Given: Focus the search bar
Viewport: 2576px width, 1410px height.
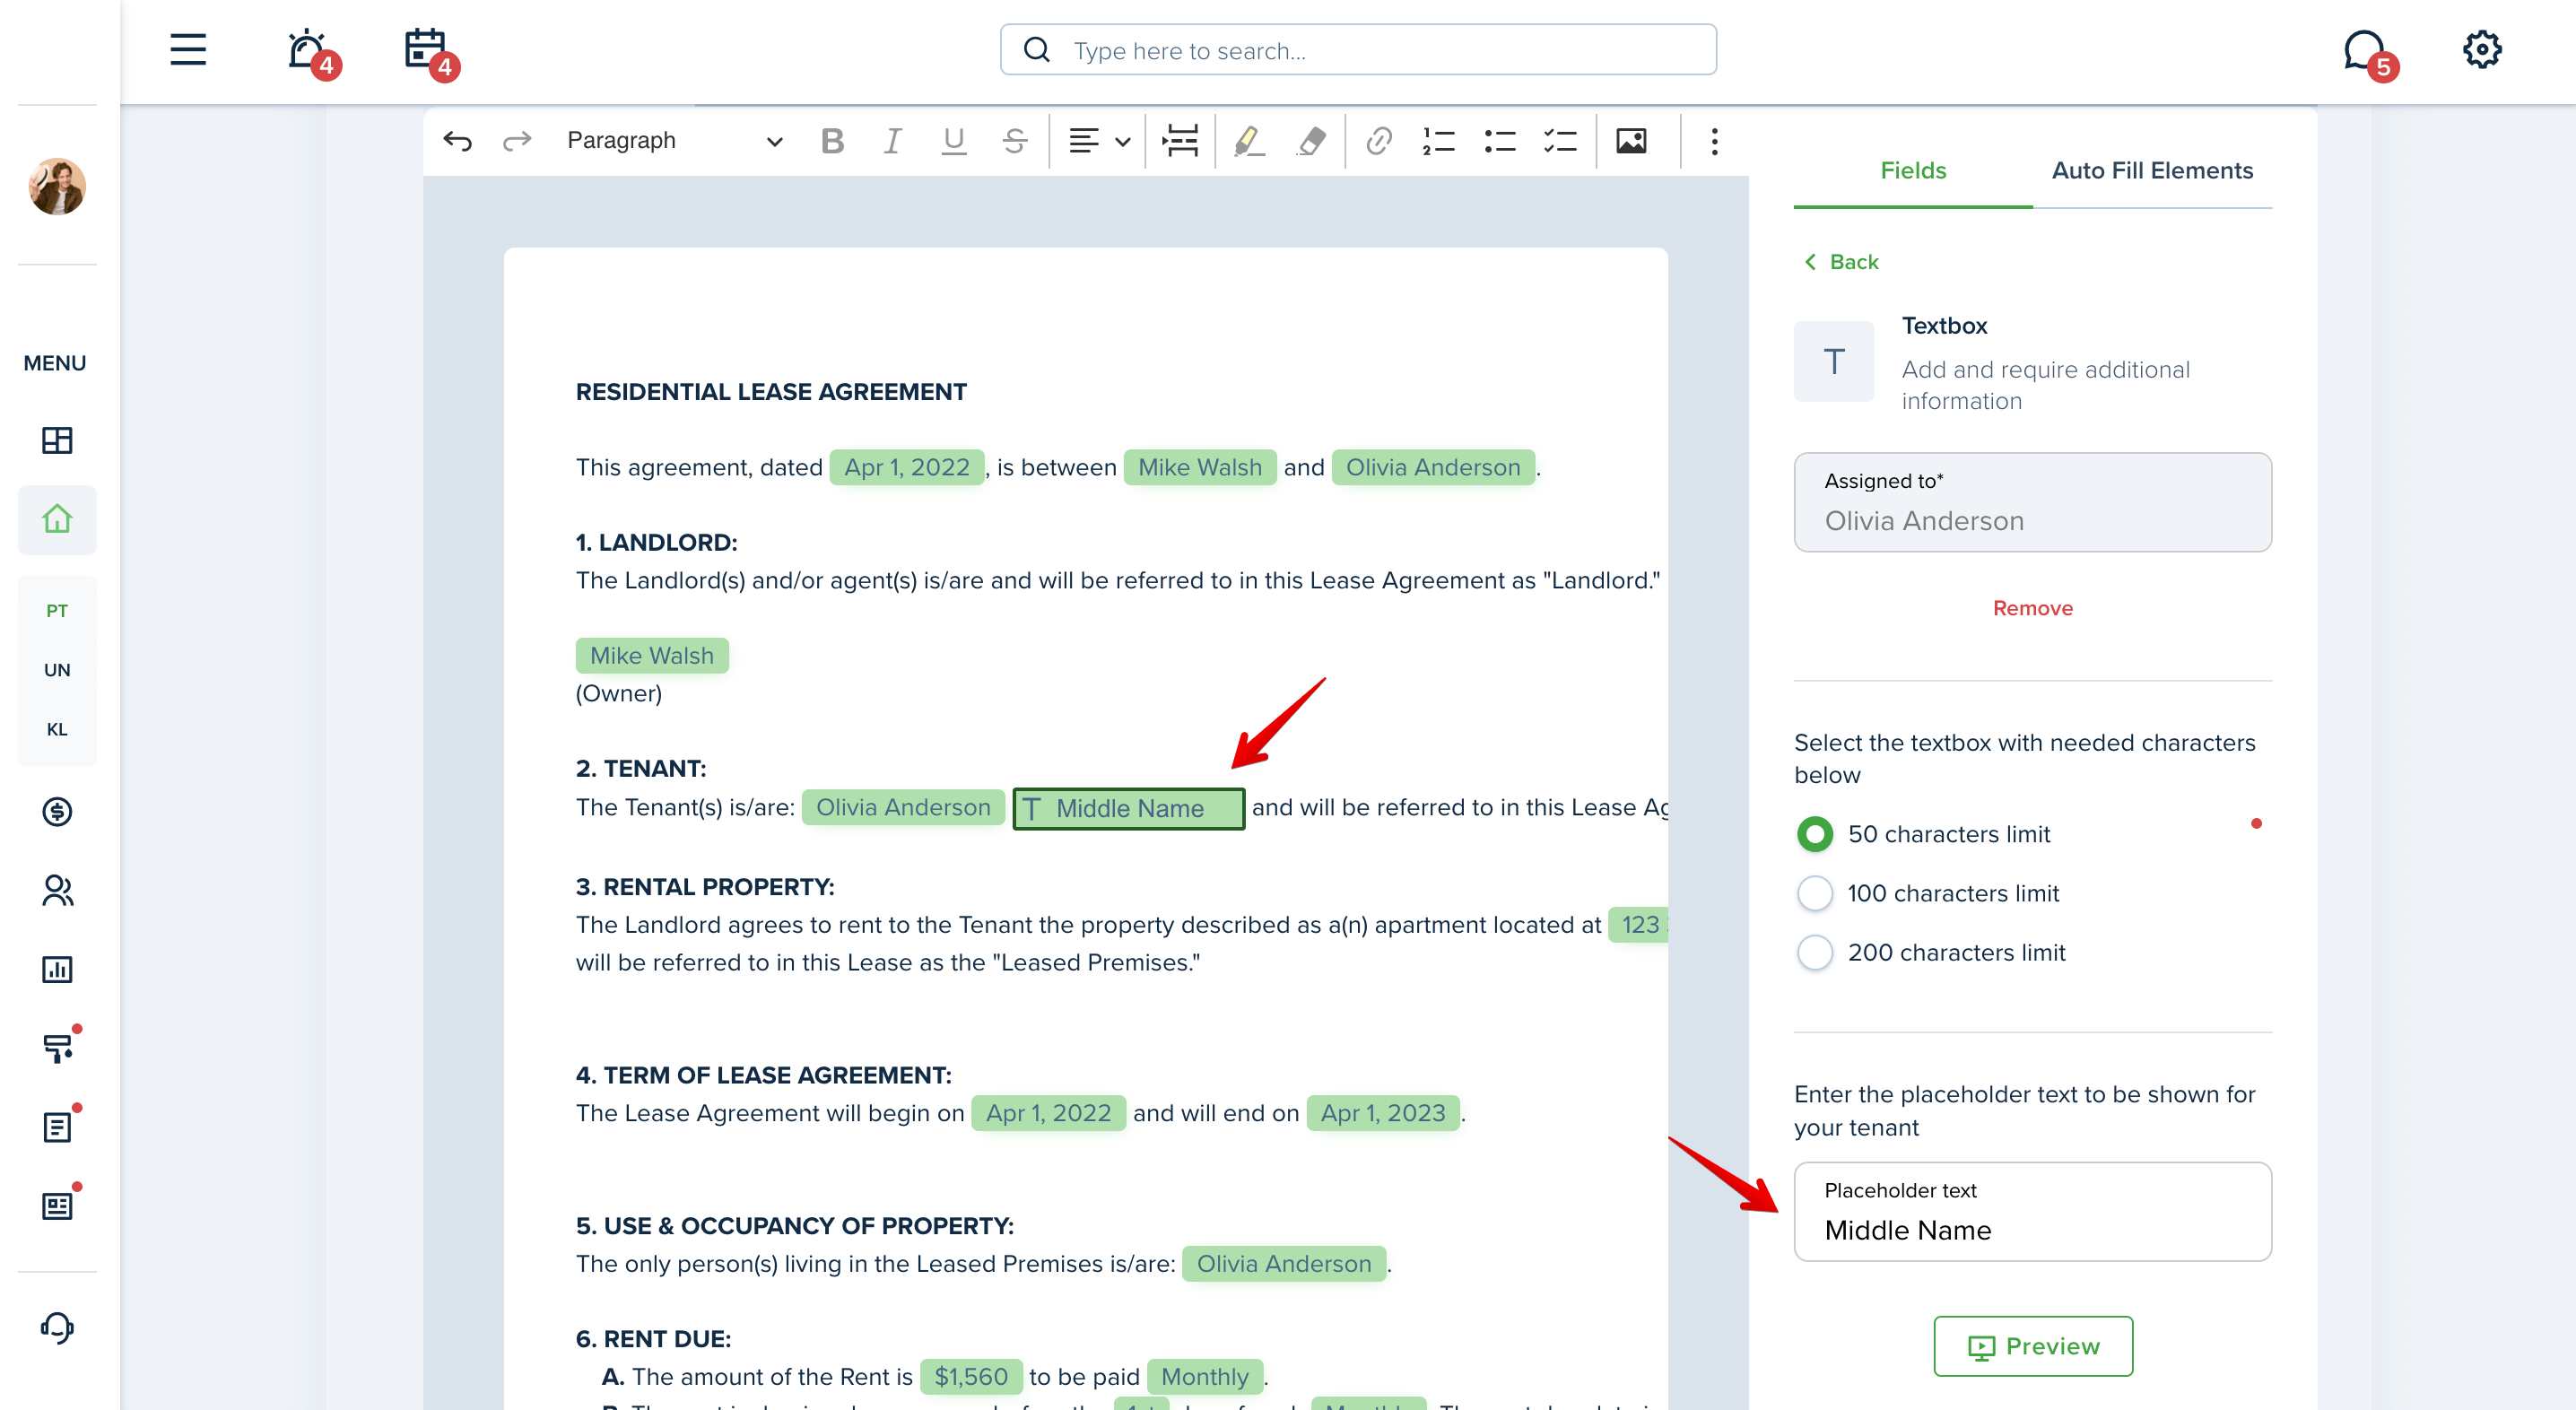Looking at the screenshot, I should point(1358,50).
